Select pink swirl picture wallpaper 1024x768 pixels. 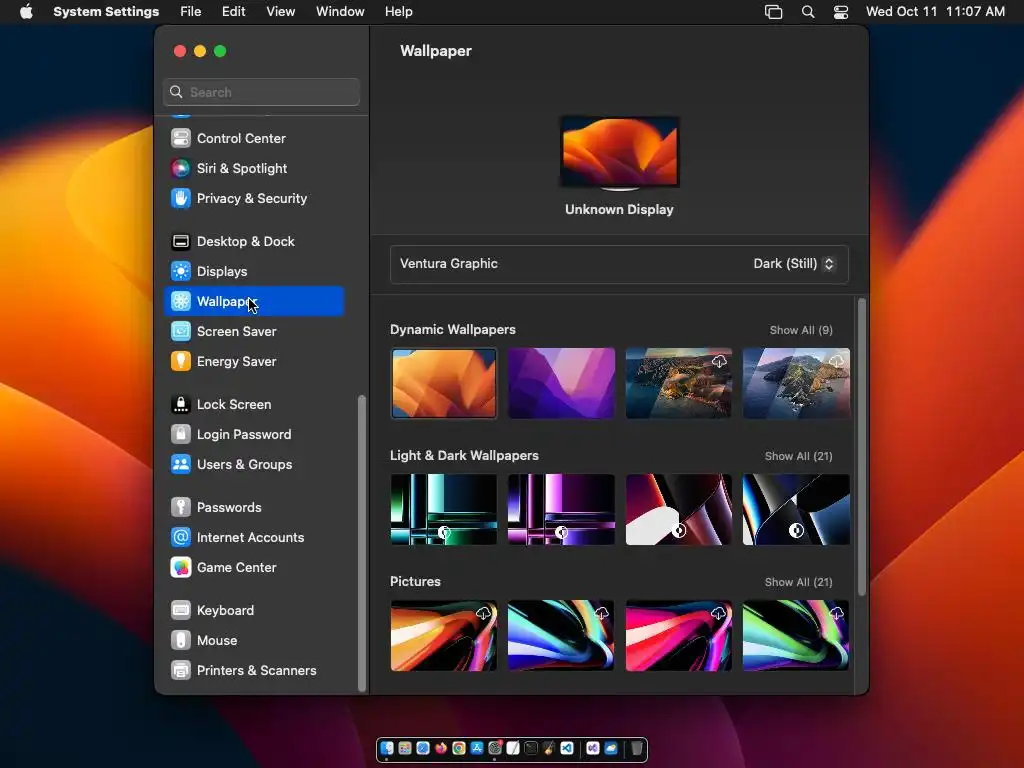(x=679, y=635)
